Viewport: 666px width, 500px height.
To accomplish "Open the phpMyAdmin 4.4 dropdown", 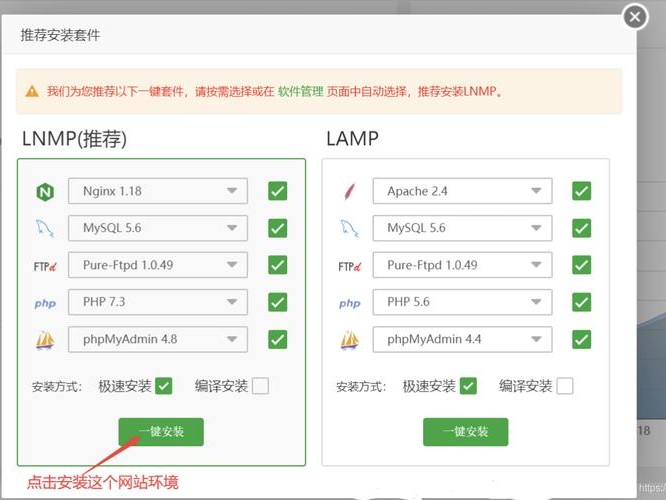I will (463, 339).
